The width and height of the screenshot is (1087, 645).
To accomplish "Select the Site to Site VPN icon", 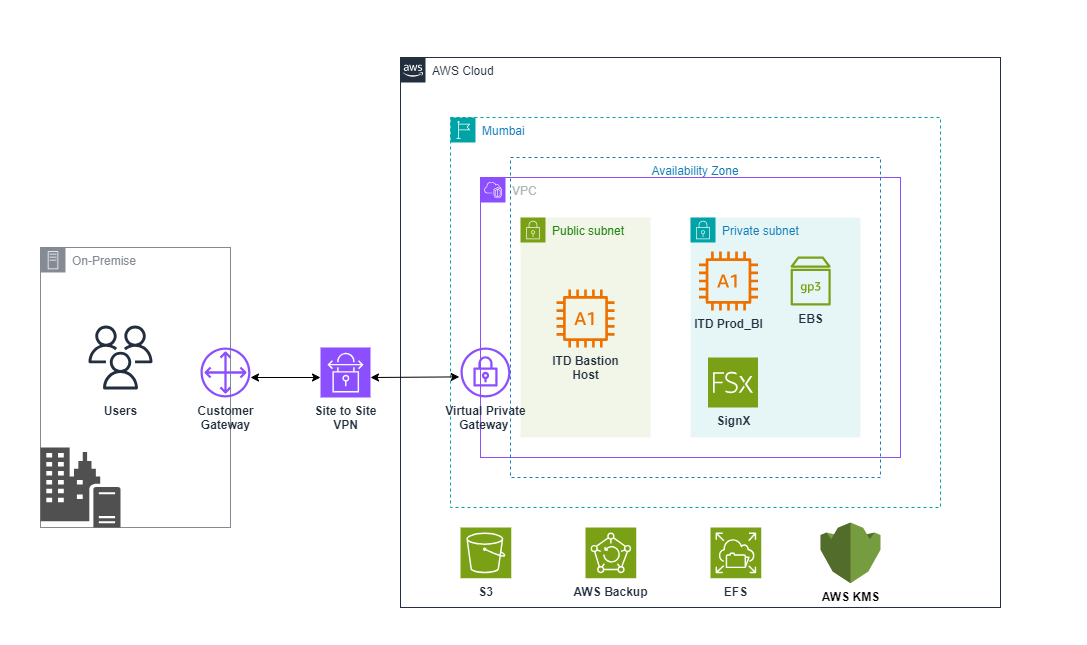I will click(x=345, y=371).
